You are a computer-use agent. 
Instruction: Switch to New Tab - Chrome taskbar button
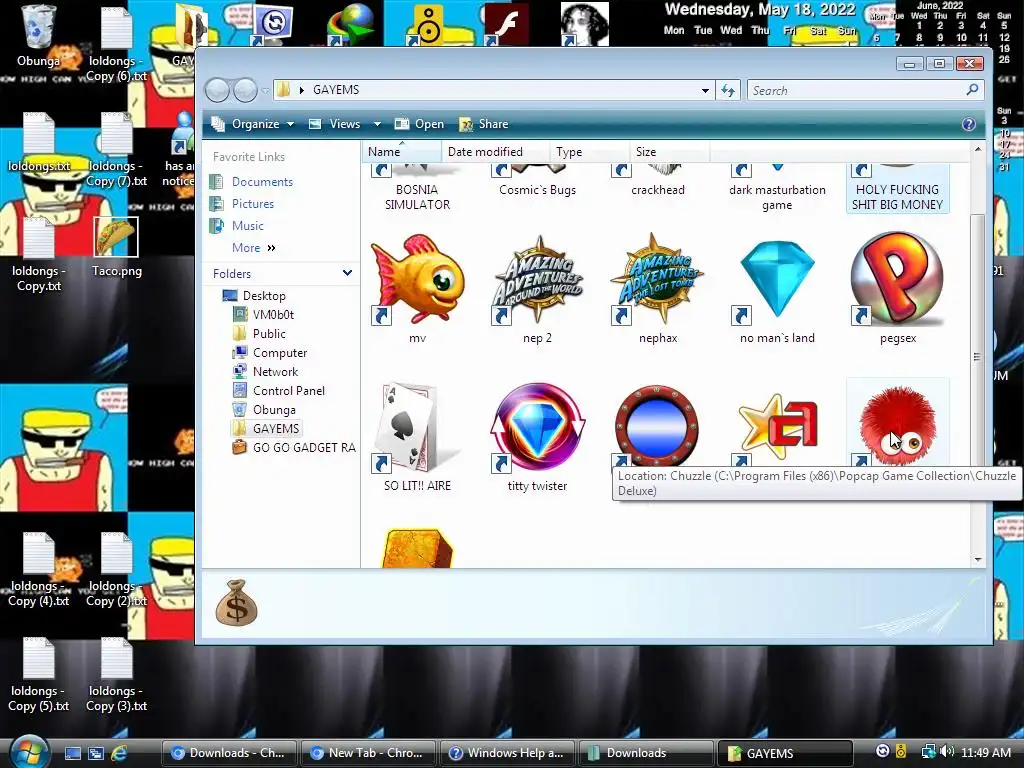coord(368,753)
